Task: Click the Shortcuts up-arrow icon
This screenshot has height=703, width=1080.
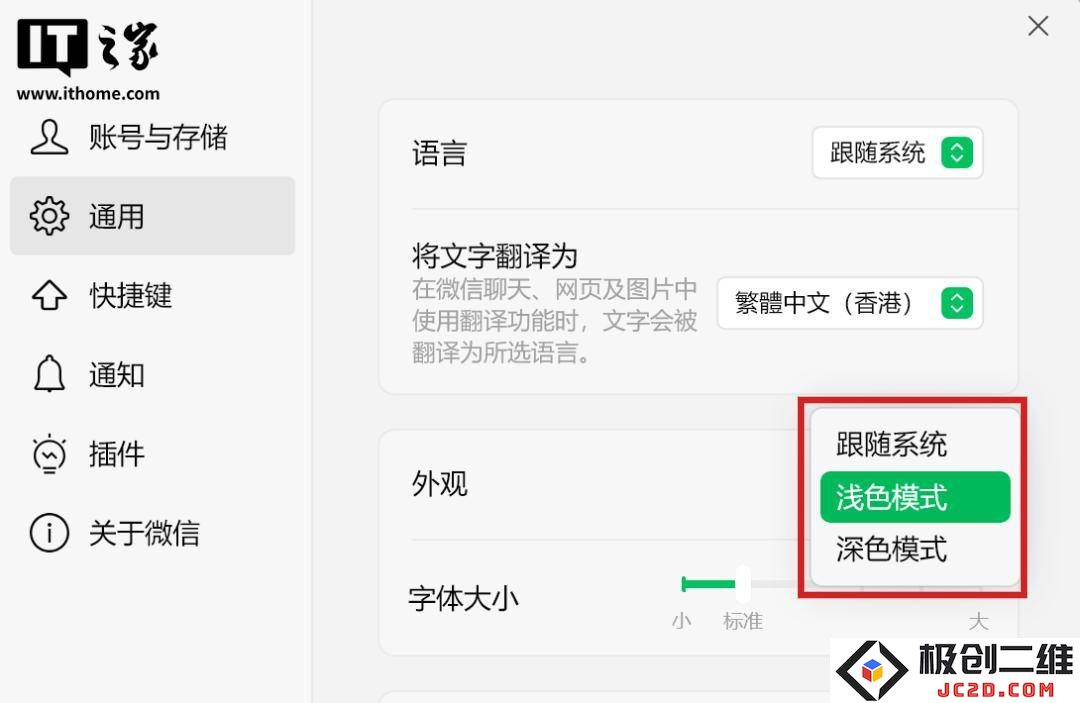Action: [x=49, y=296]
